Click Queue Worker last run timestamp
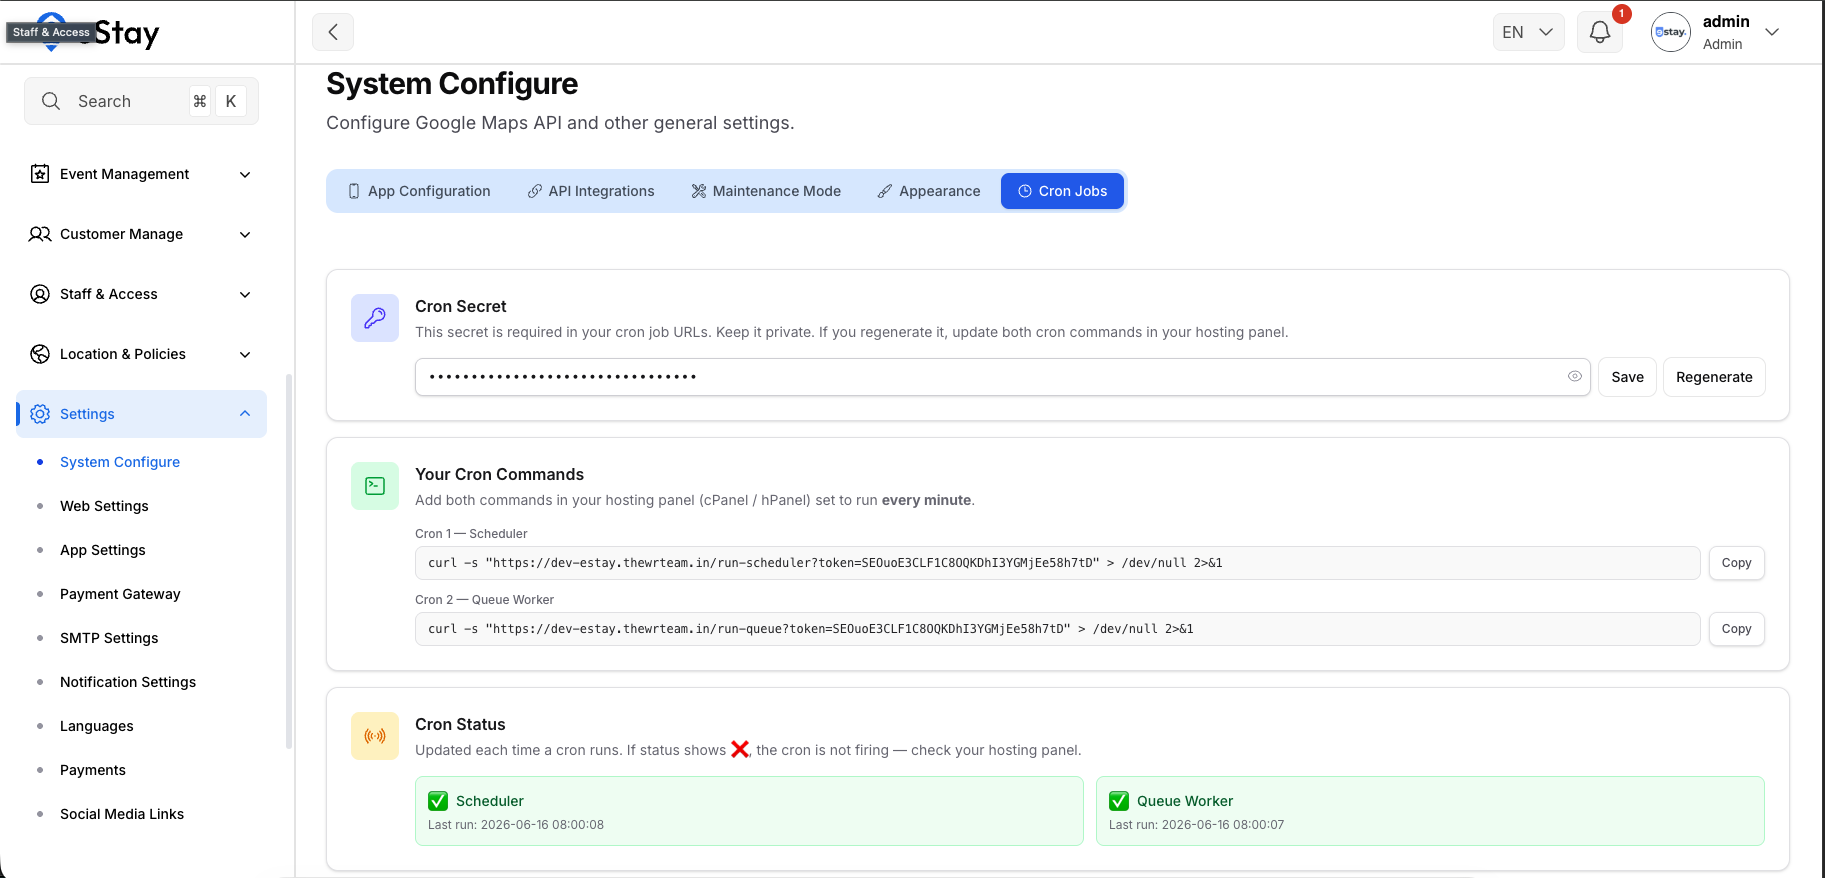Viewport: 1825px width, 878px height. (x=1196, y=825)
